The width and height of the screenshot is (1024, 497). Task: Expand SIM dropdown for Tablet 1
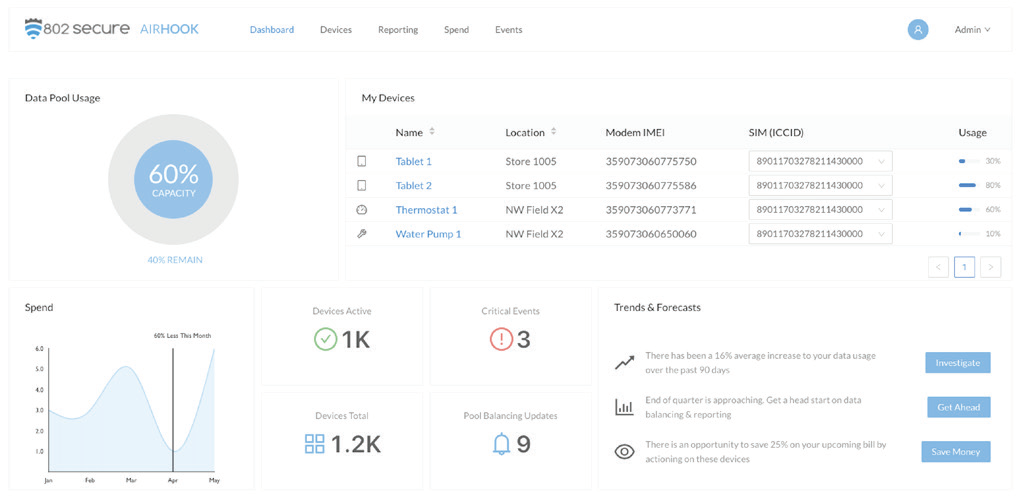pyautogui.click(x=881, y=161)
